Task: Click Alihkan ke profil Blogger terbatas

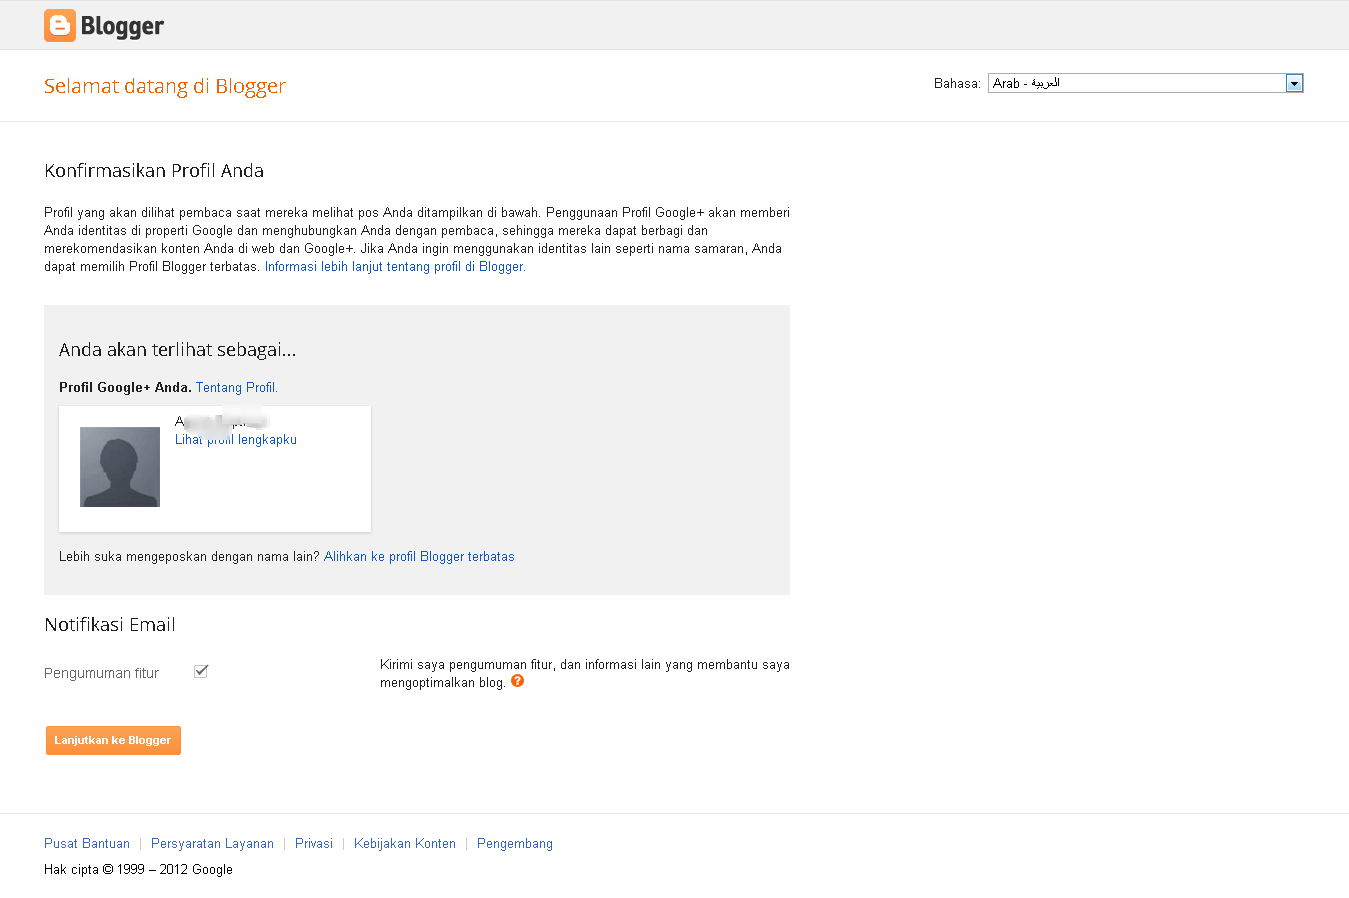Action: (x=419, y=557)
